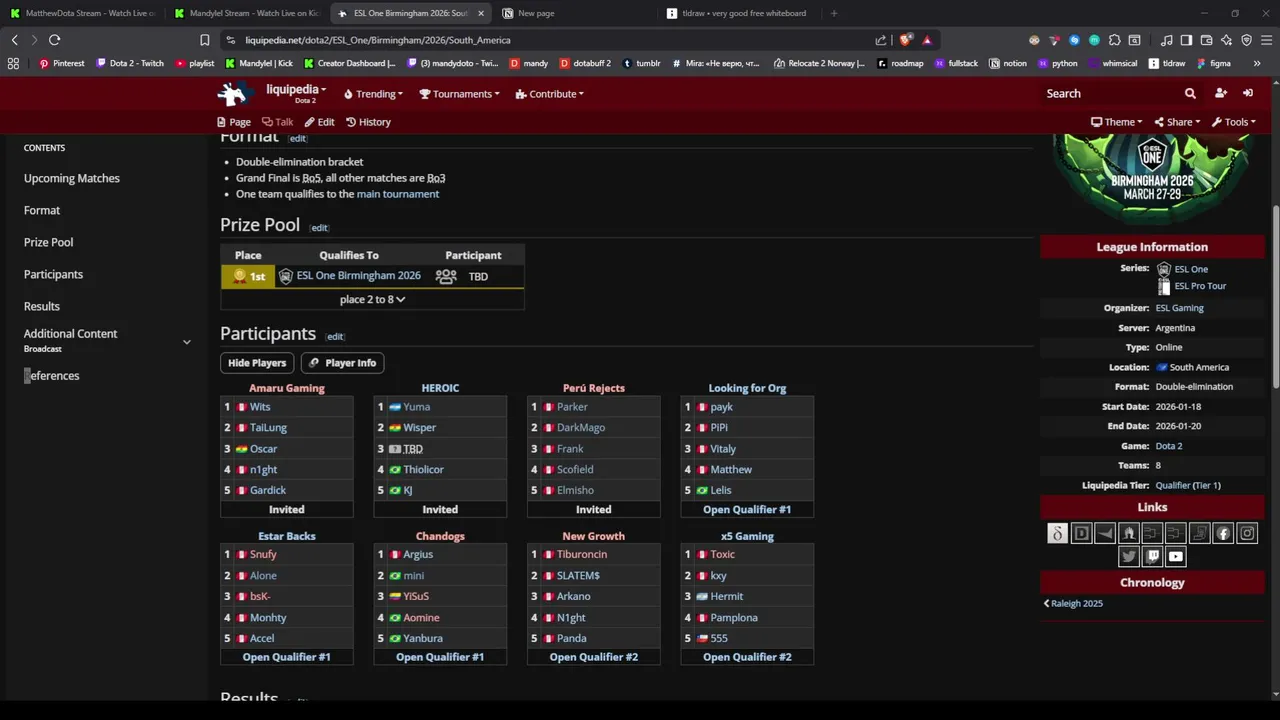Click the bookmark this page icon
Viewport: 1280px width, 720px height.
pyautogui.click(x=204, y=40)
